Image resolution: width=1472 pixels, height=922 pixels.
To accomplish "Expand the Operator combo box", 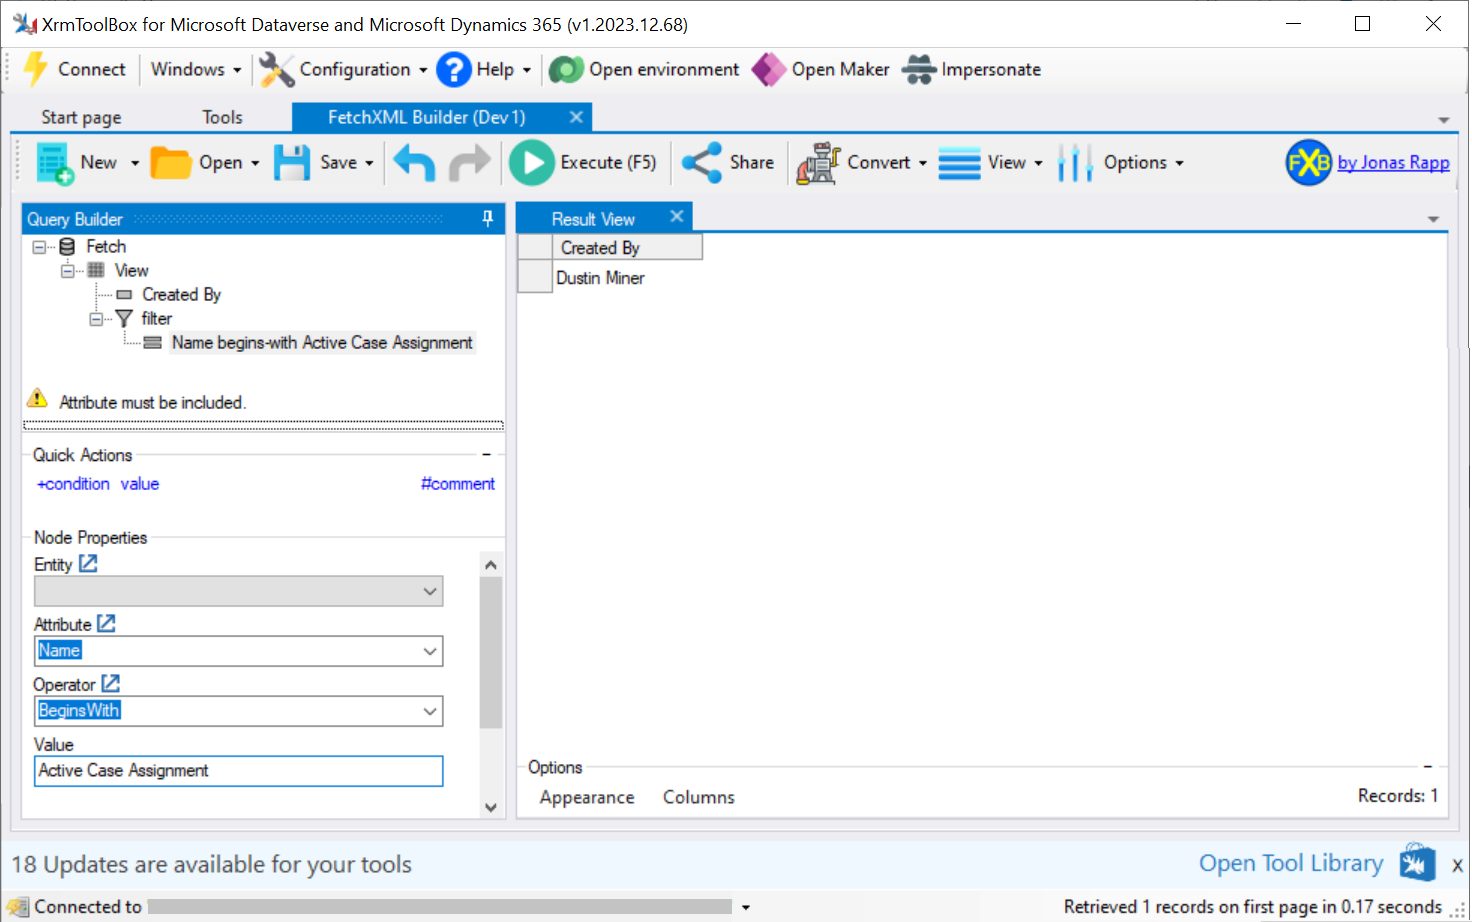I will (x=430, y=711).
